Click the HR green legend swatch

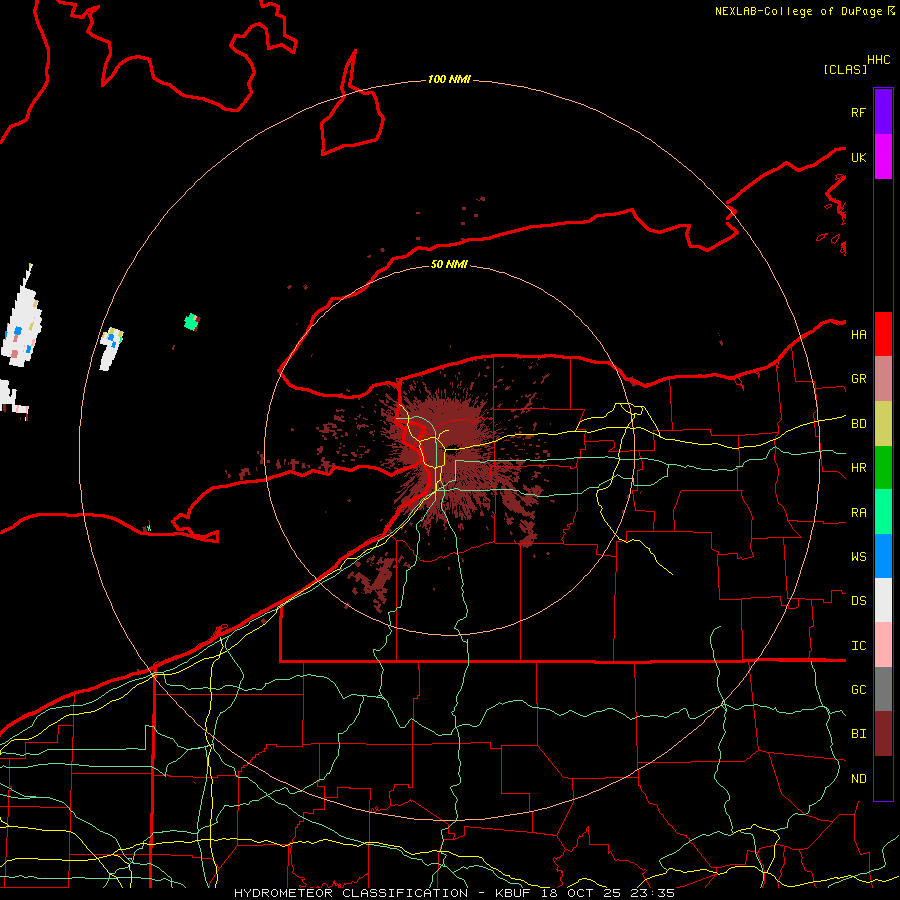click(883, 468)
